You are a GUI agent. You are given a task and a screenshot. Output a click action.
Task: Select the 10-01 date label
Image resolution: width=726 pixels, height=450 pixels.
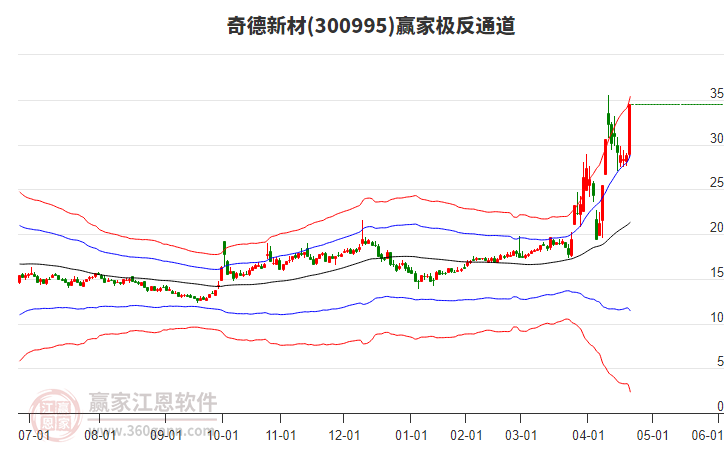coord(222,436)
